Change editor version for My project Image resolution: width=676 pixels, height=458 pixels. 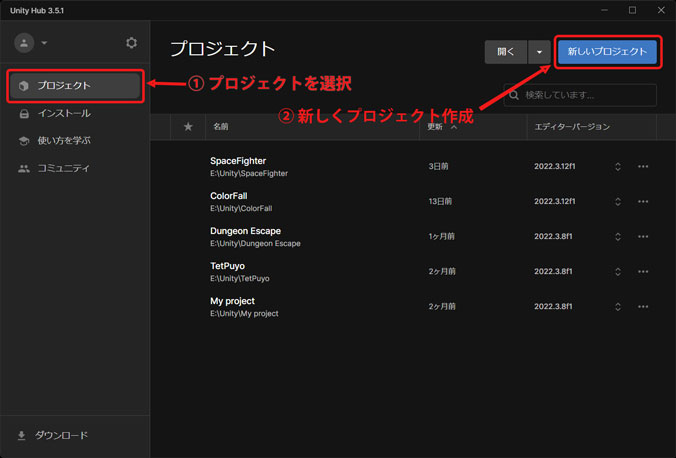[618, 307]
